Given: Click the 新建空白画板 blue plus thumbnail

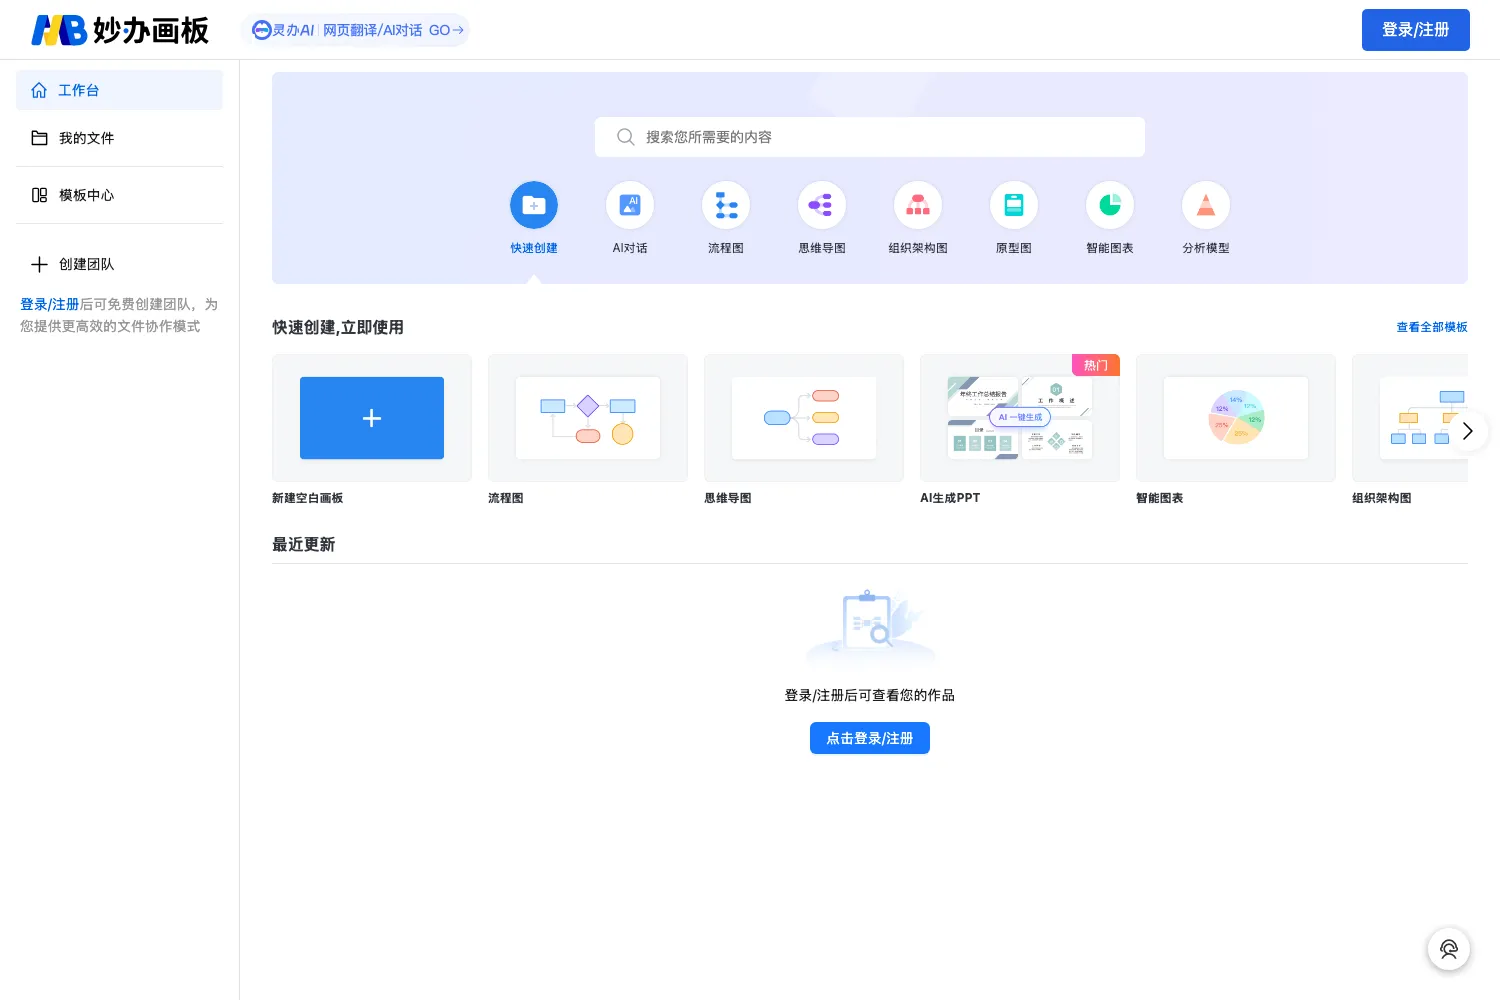Looking at the screenshot, I should point(372,418).
